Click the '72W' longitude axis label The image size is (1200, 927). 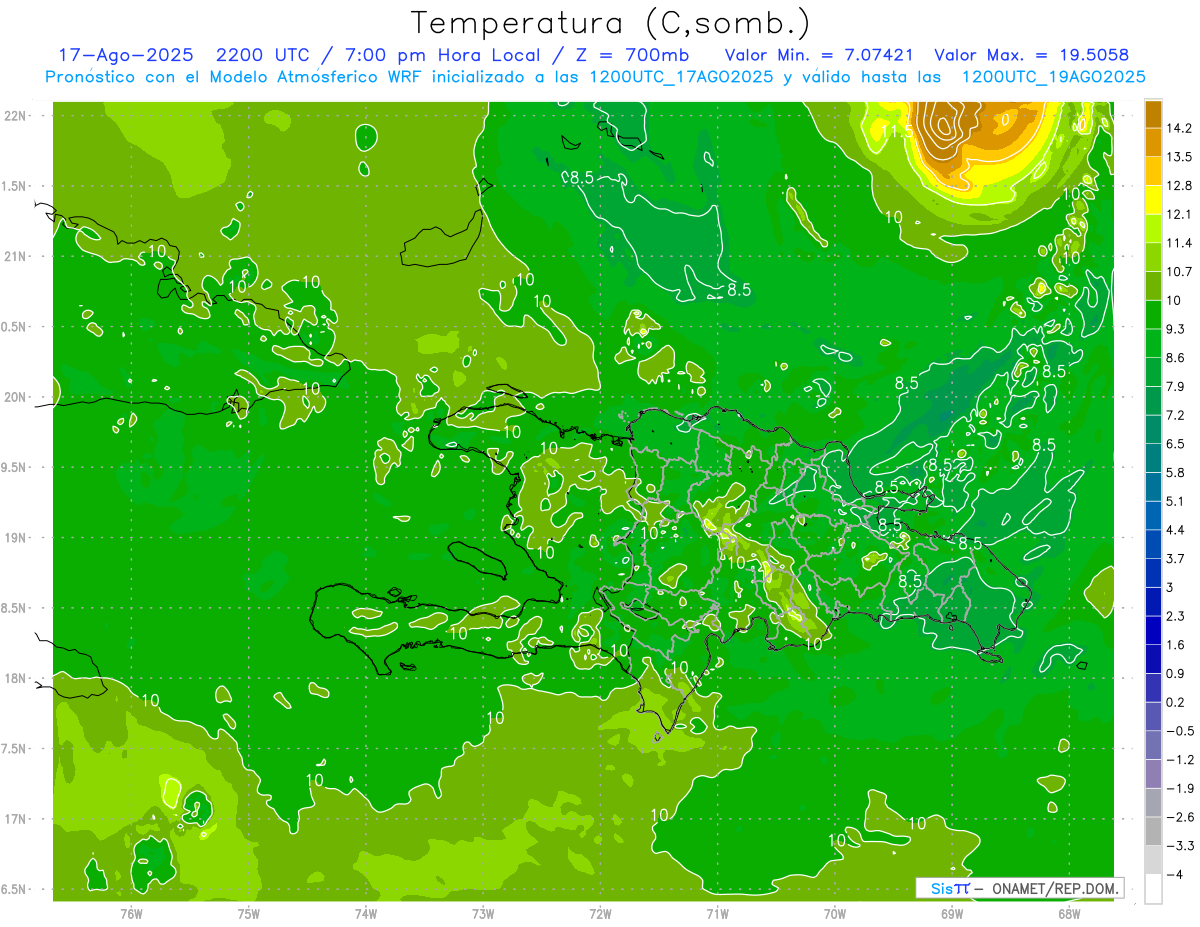[601, 912]
